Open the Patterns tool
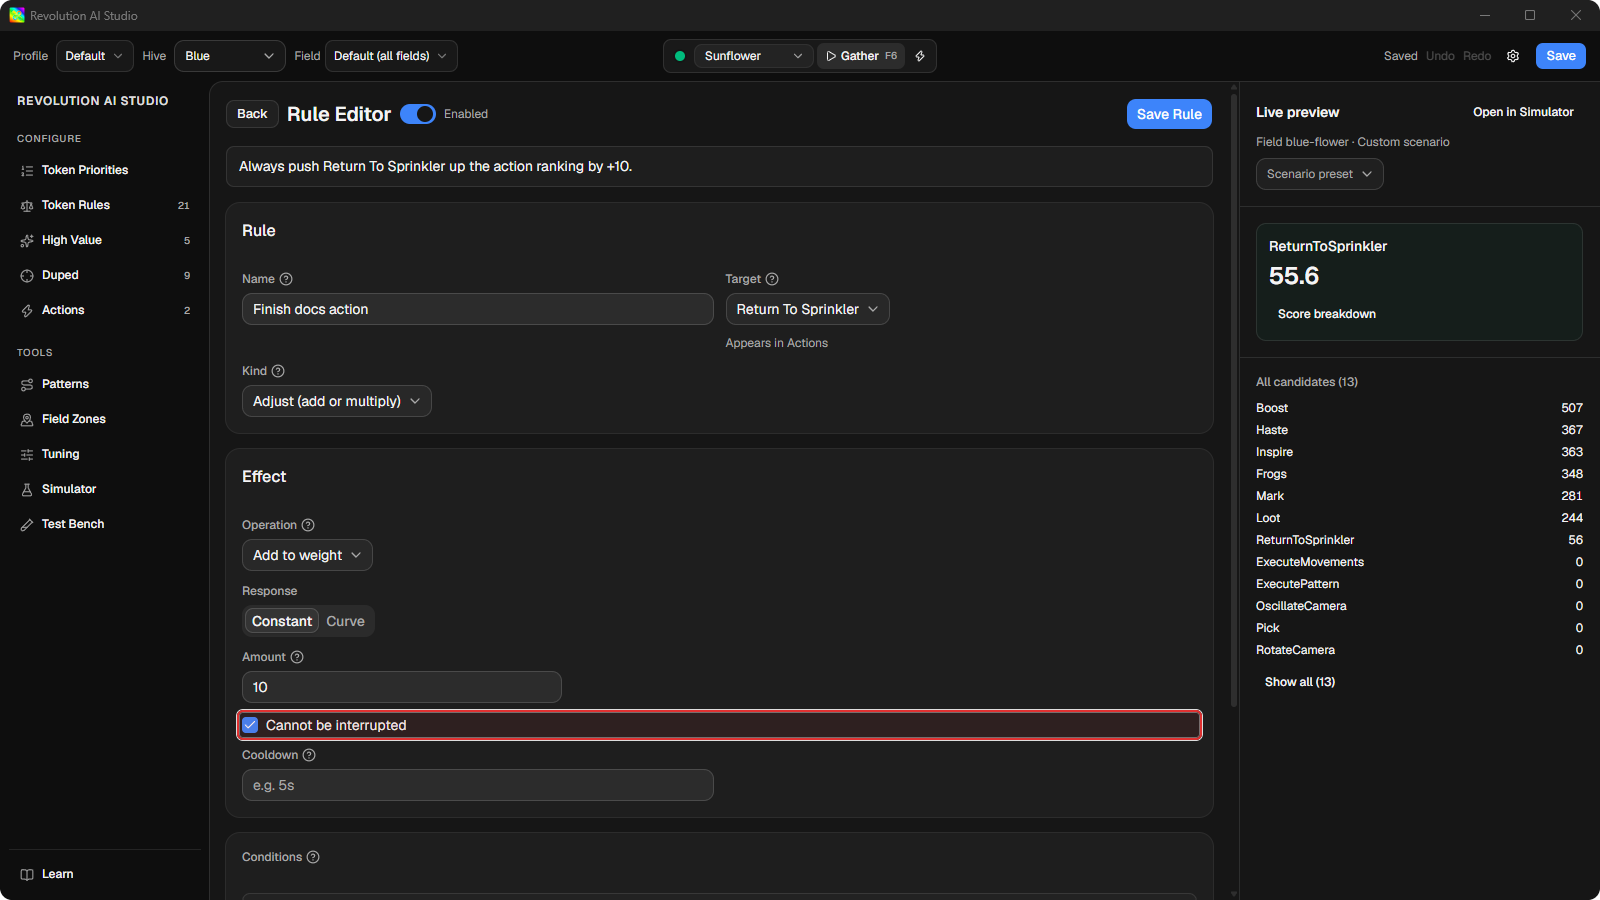 (105, 384)
